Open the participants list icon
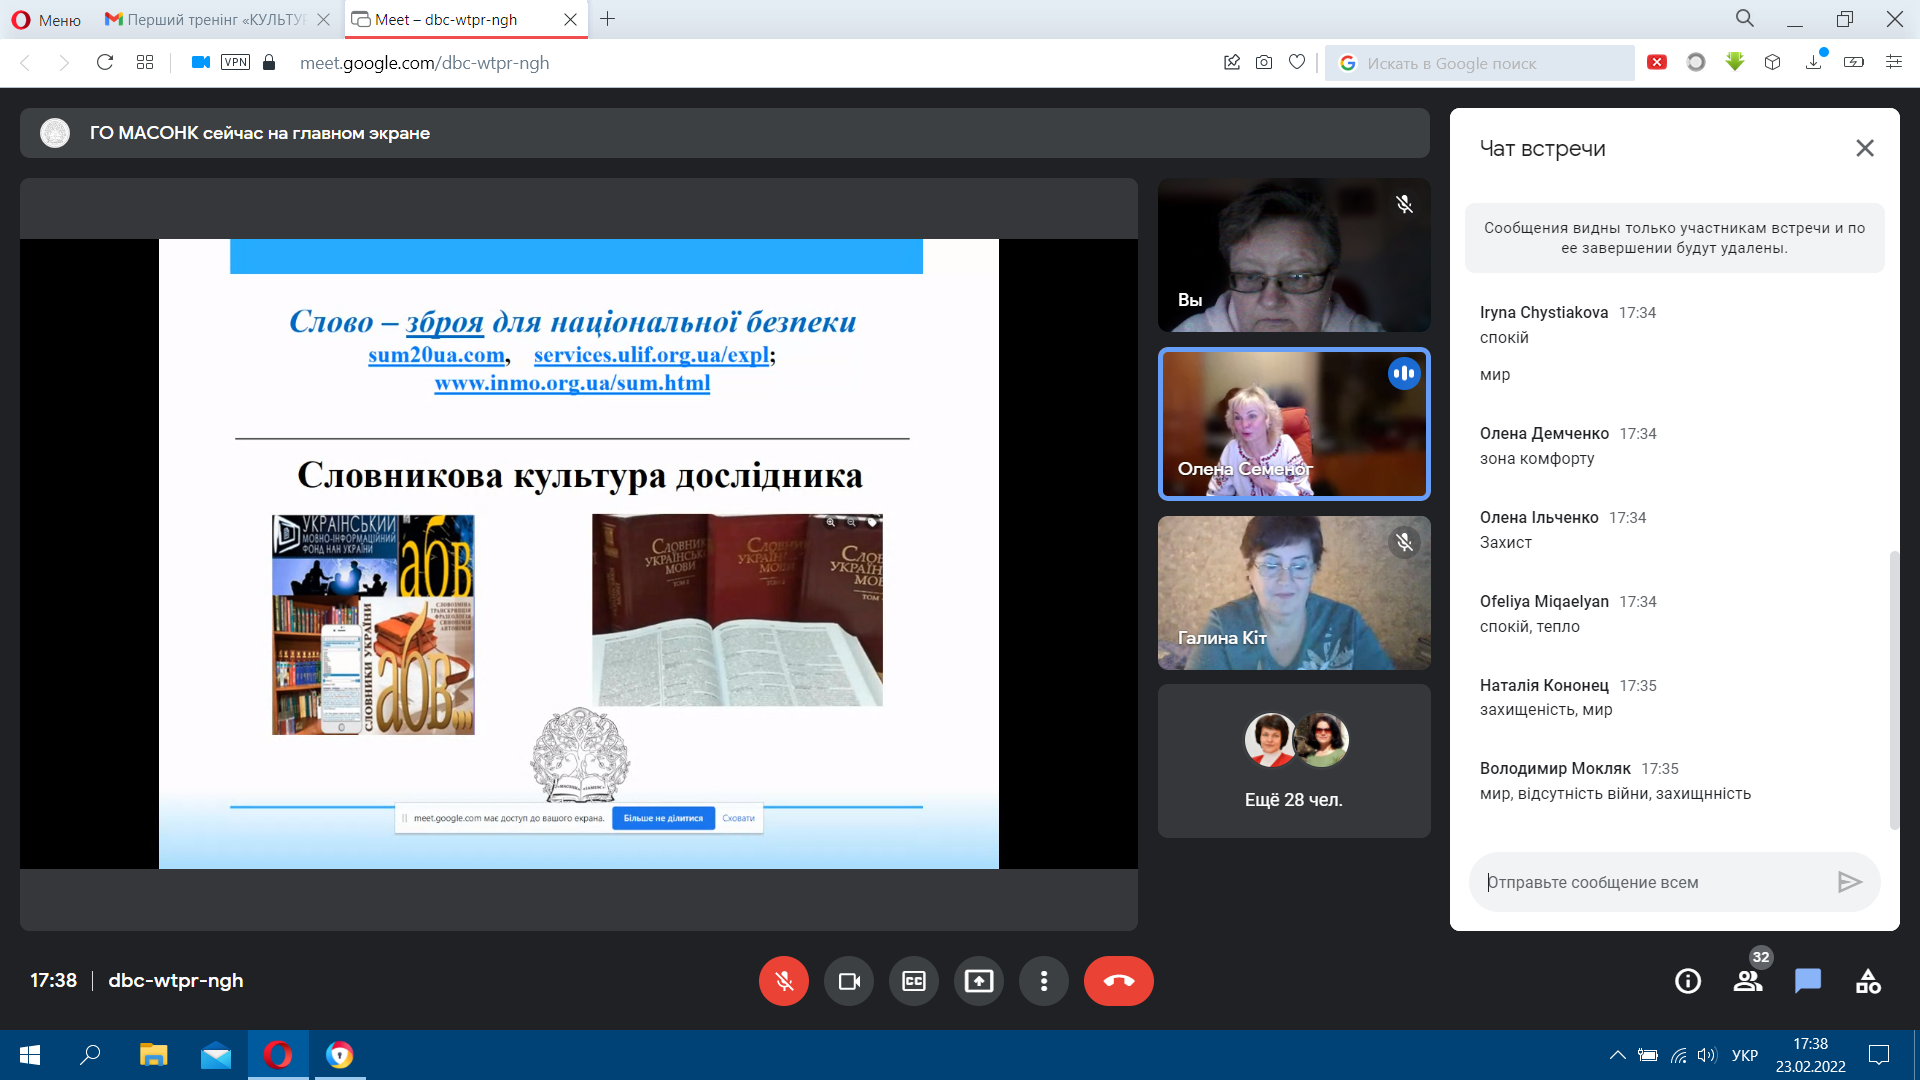 click(x=1748, y=981)
